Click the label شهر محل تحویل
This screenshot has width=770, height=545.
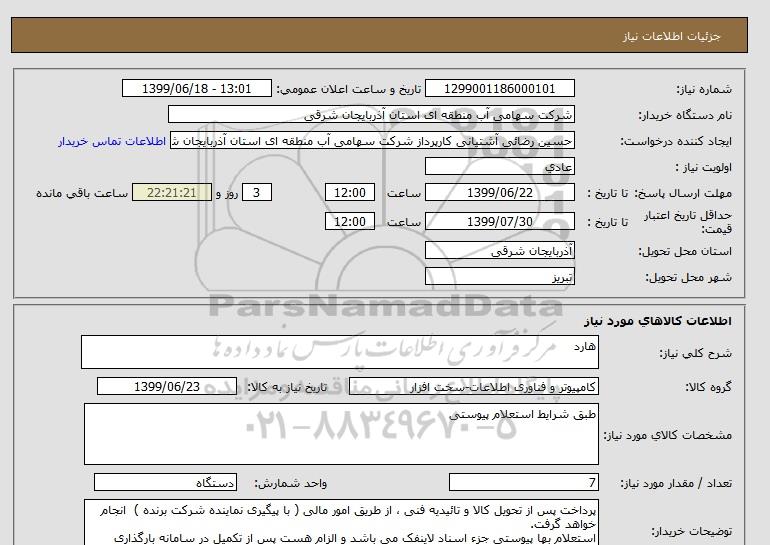tap(688, 277)
